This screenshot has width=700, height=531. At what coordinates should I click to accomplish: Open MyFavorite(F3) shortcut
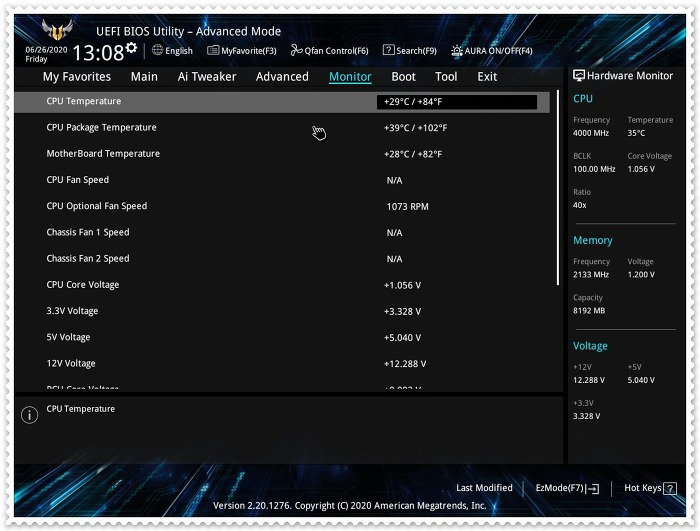(x=242, y=50)
